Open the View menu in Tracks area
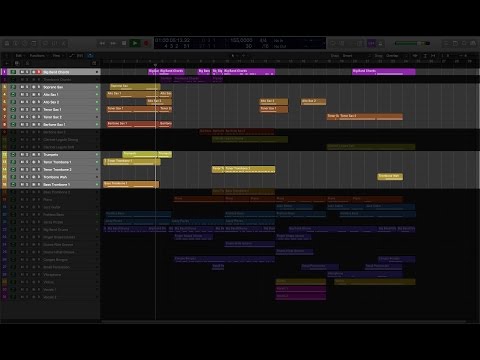This screenshot has width=480, height=360. coord(57,56)
